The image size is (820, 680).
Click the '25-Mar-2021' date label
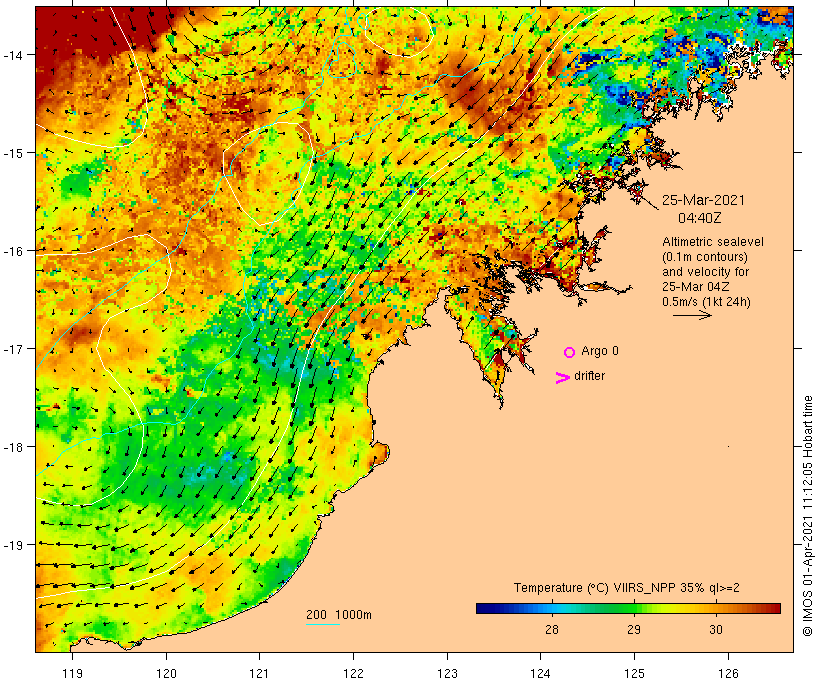(703, 200)
